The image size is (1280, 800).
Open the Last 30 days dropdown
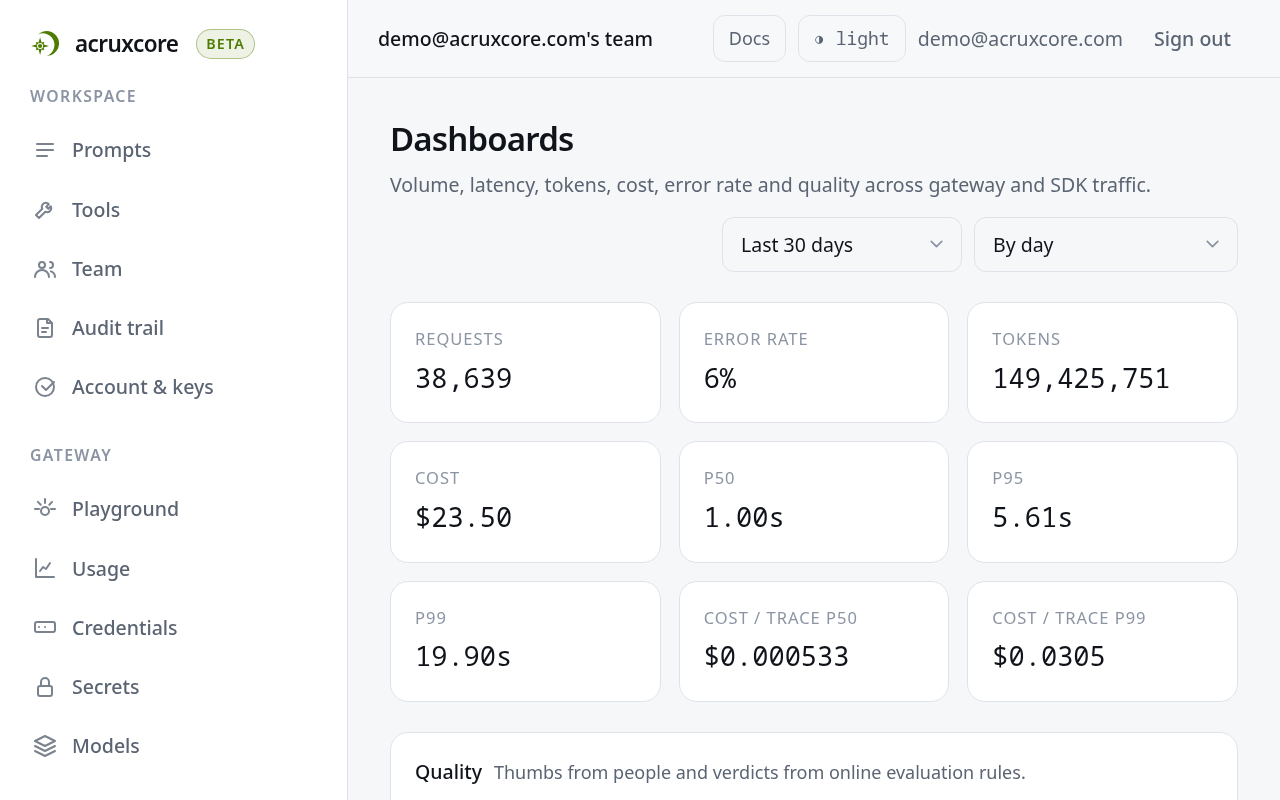[842, 245]
